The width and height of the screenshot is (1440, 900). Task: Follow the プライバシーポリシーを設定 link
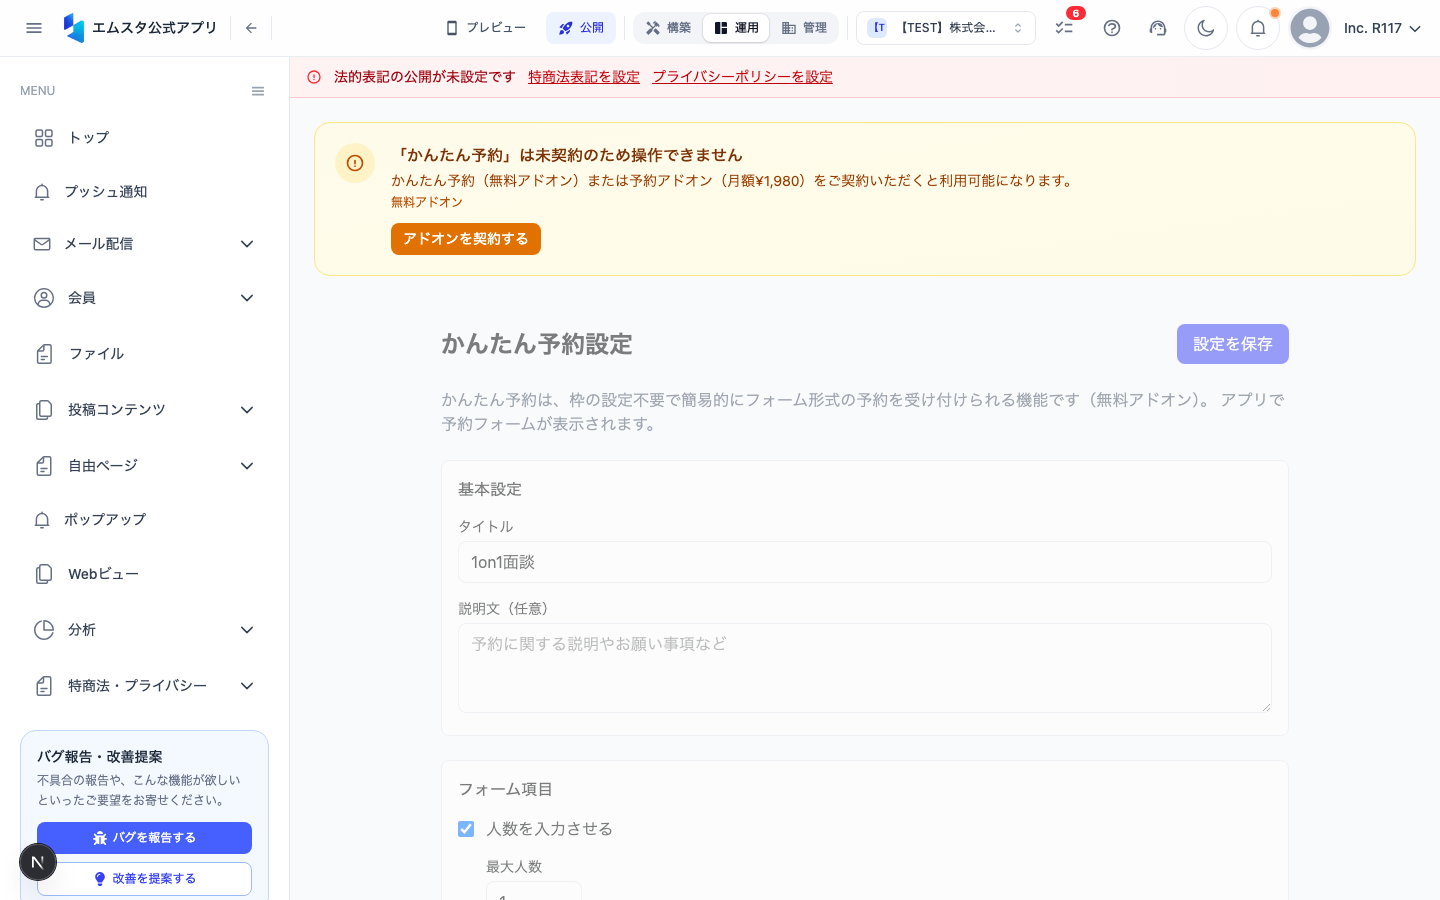pyautogui.click(x=742, y=77)
